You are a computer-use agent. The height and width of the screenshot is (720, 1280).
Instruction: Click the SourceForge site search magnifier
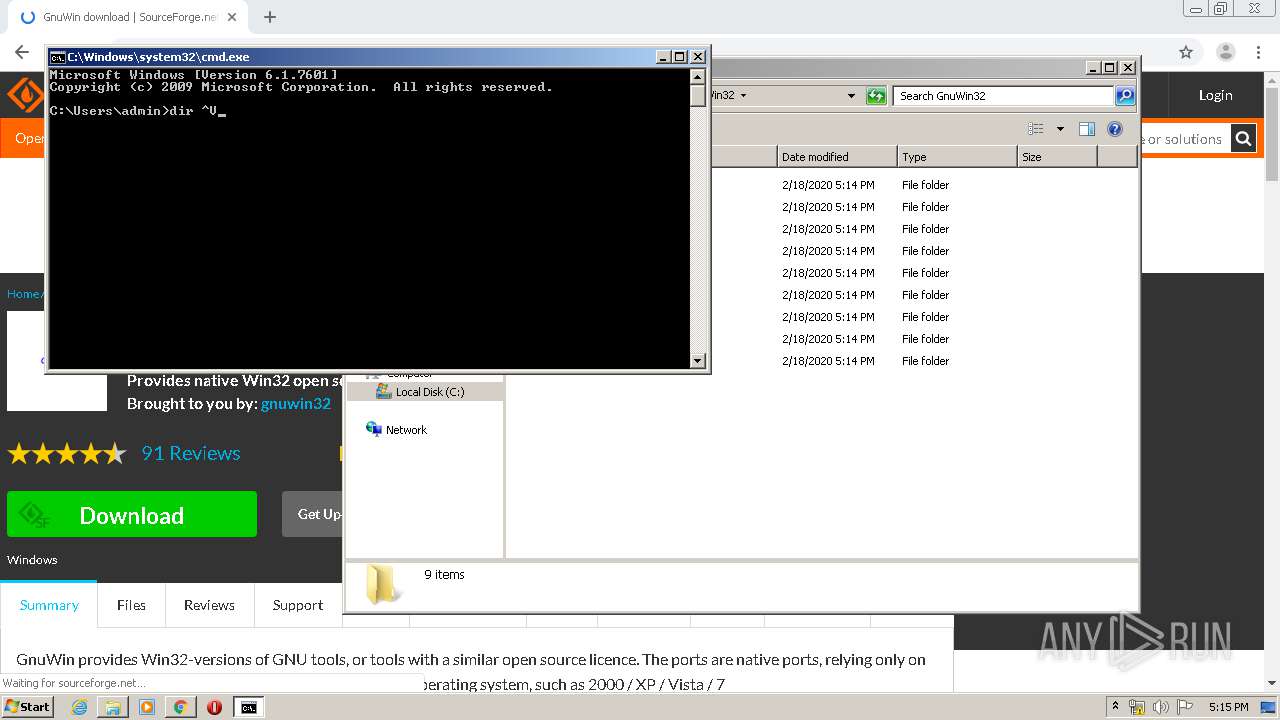[x=1243, y=139]
